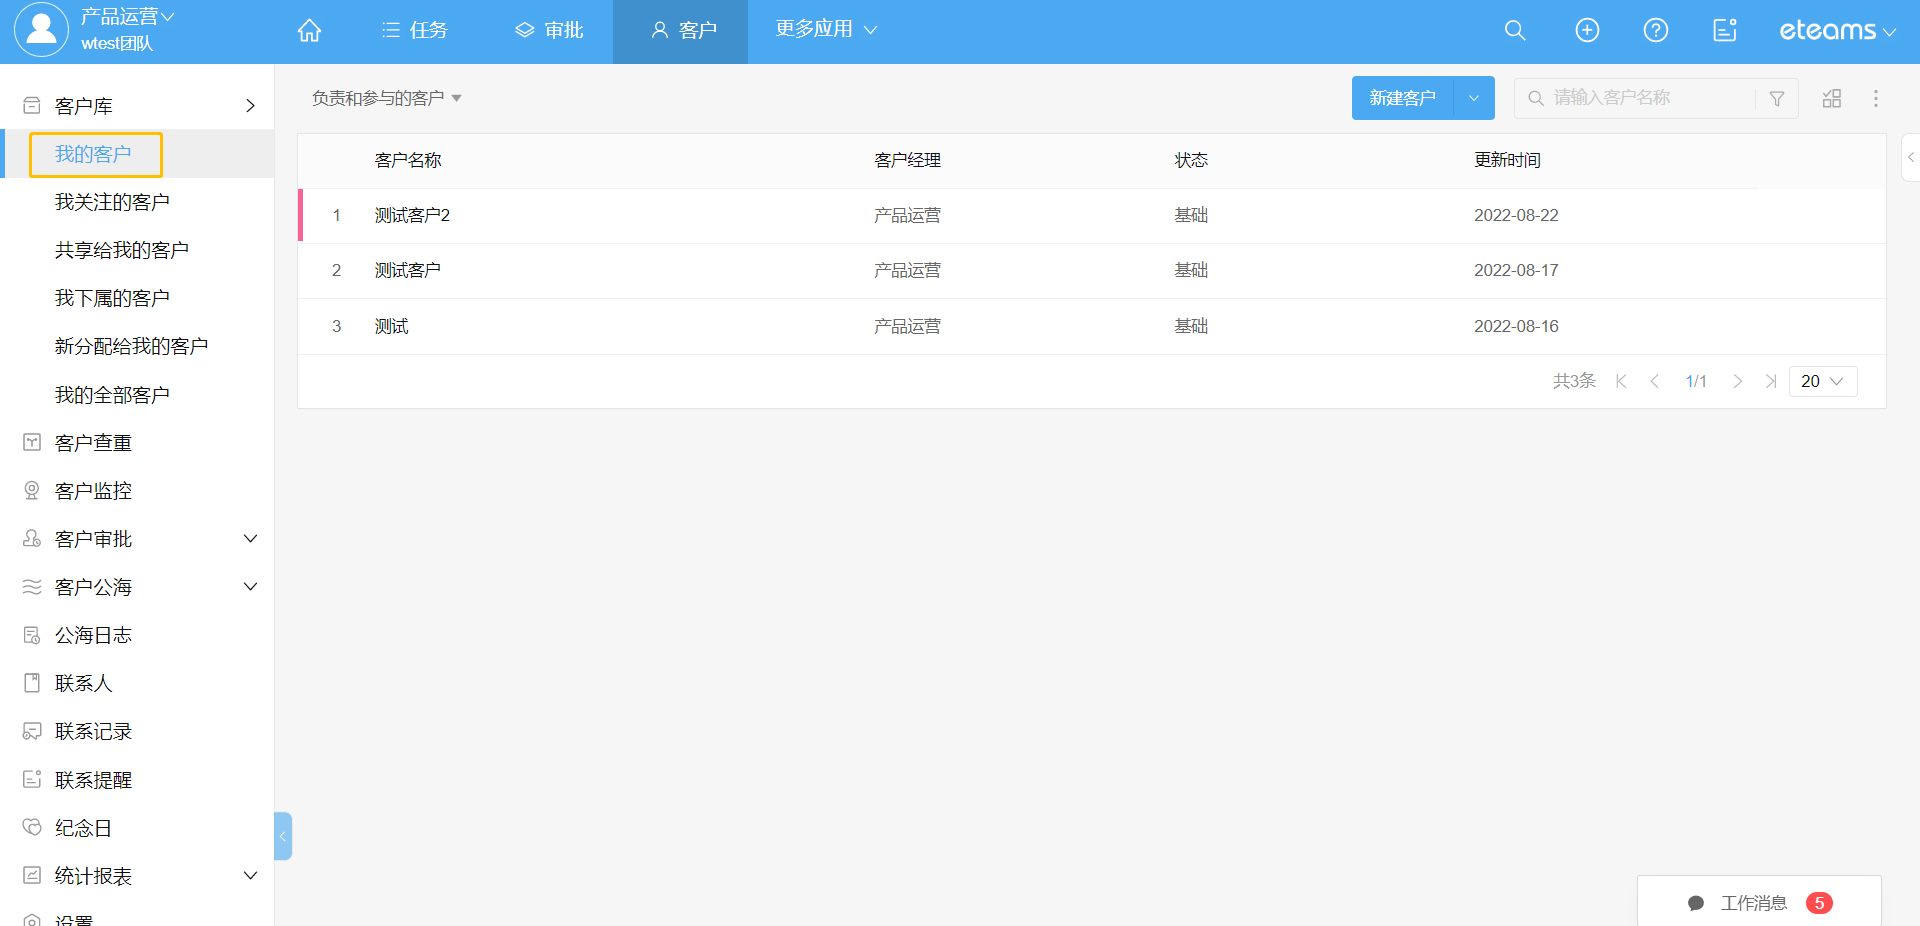Screen dimensions: 1920x926
Task: Select 我关注的客户 in sidebar
Action: tap(112, 202)
